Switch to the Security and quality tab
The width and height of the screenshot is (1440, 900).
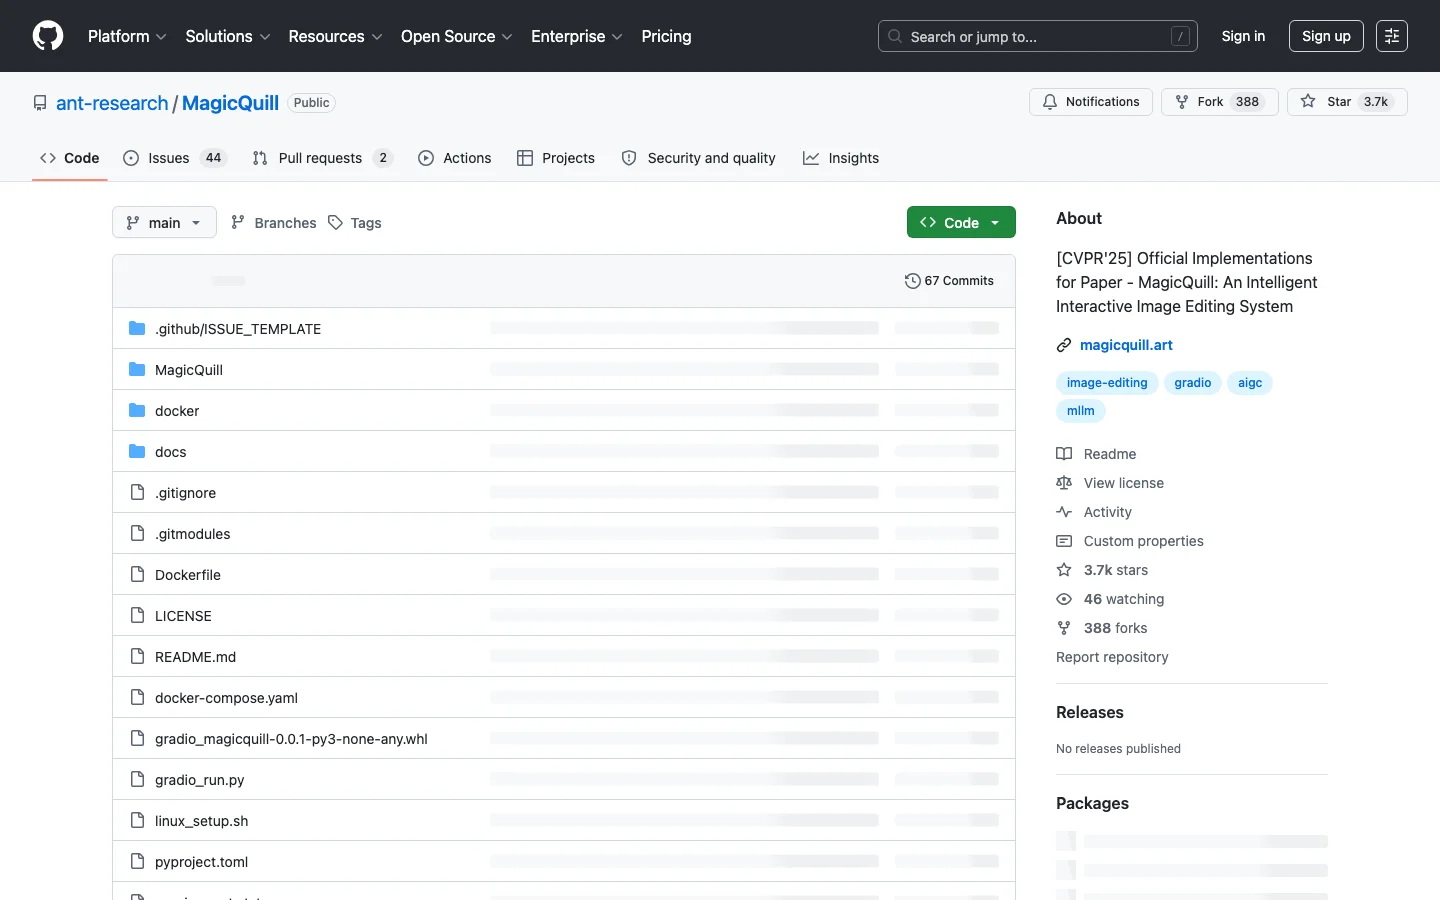[698, 158]
